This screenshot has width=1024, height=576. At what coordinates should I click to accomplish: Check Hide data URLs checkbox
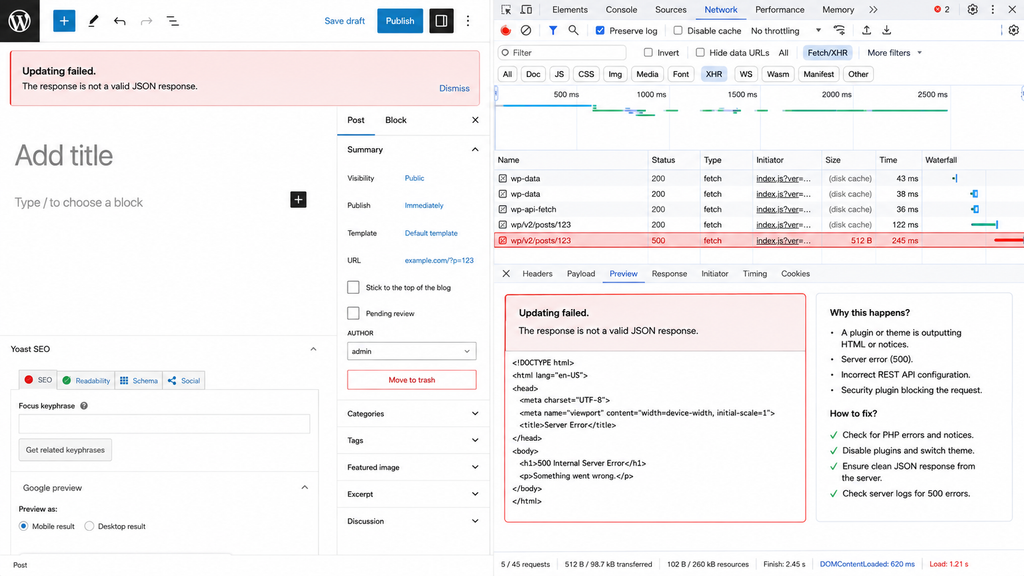point(700,52)
